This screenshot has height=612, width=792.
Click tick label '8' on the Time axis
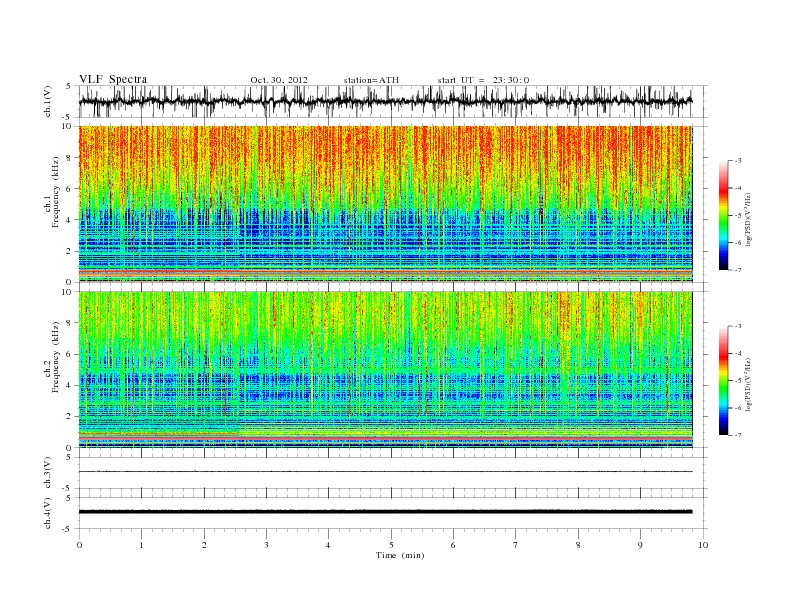coord(578,545)
